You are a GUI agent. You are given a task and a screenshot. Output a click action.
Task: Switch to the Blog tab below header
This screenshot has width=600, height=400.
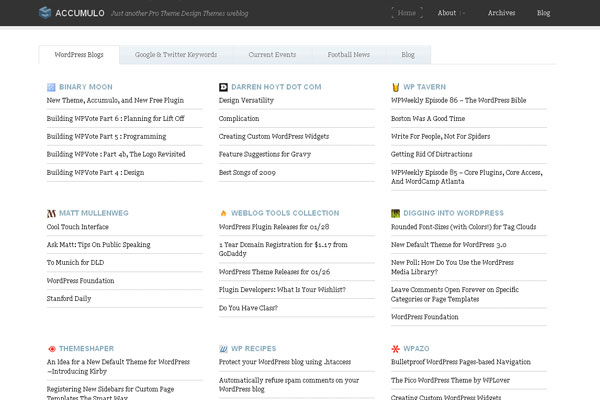click(408, 55)
